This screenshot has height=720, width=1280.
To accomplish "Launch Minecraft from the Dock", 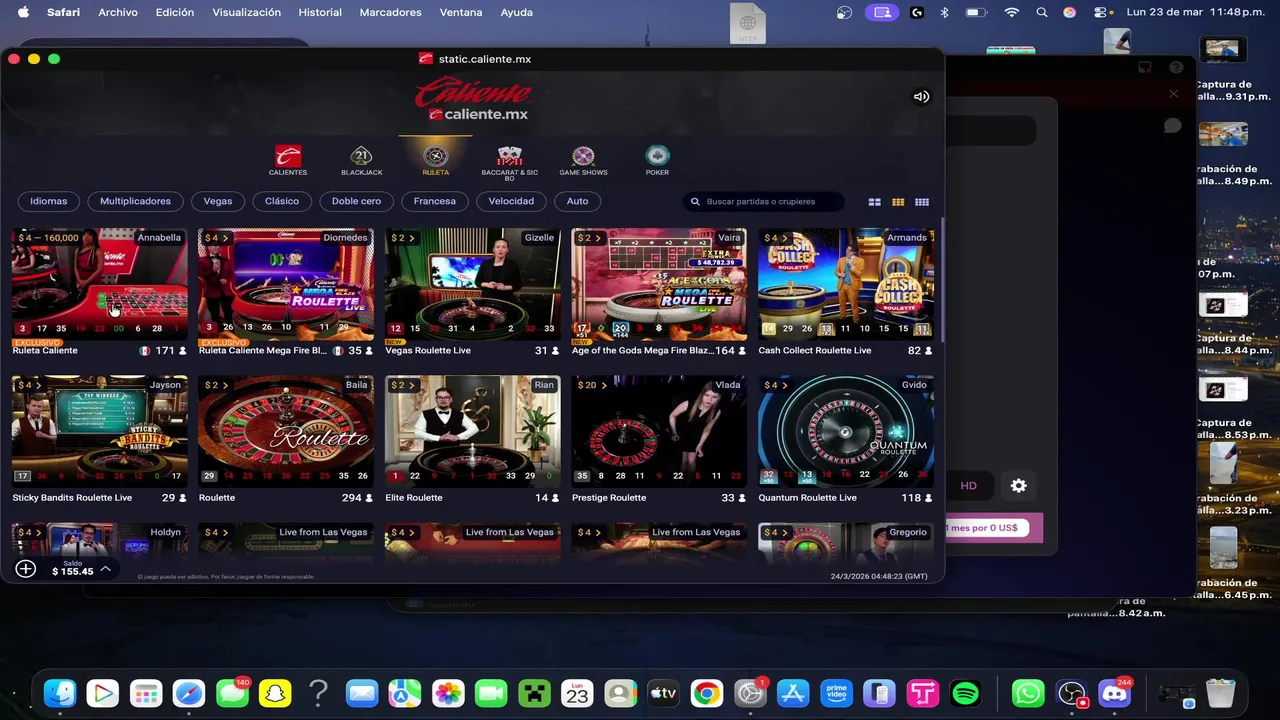I will (534, 693).
